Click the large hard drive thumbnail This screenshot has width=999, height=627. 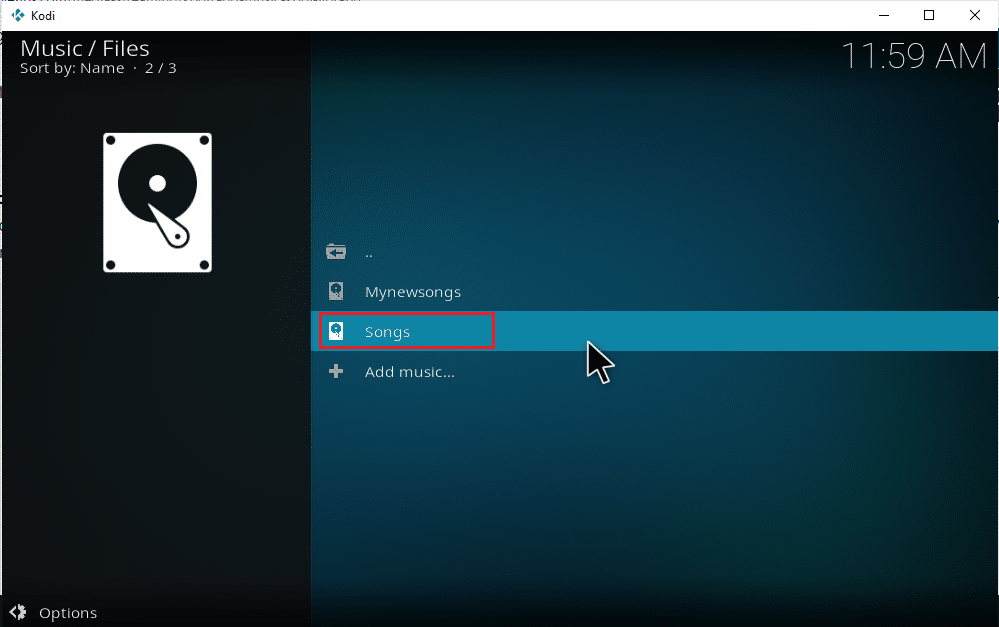point(157,203)
